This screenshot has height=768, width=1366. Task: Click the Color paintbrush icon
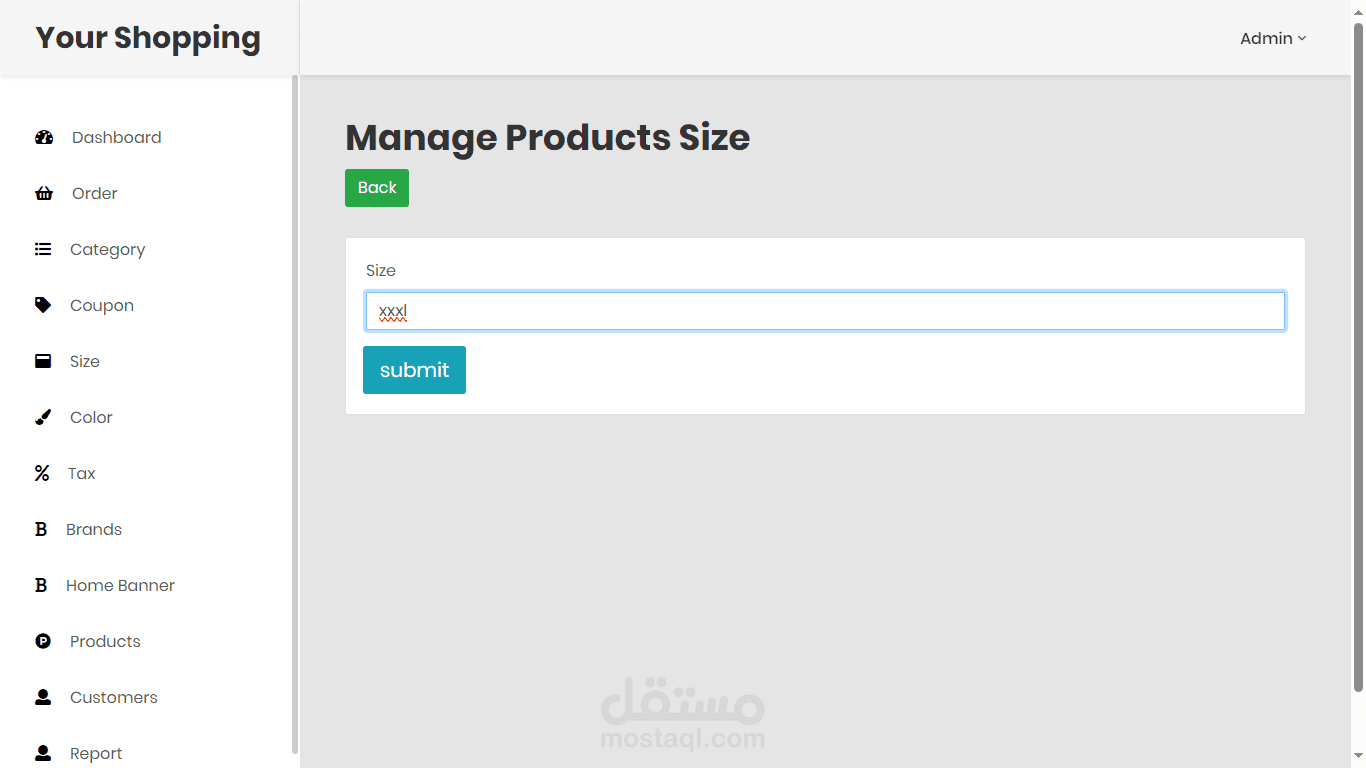click(x=43, y=418)
